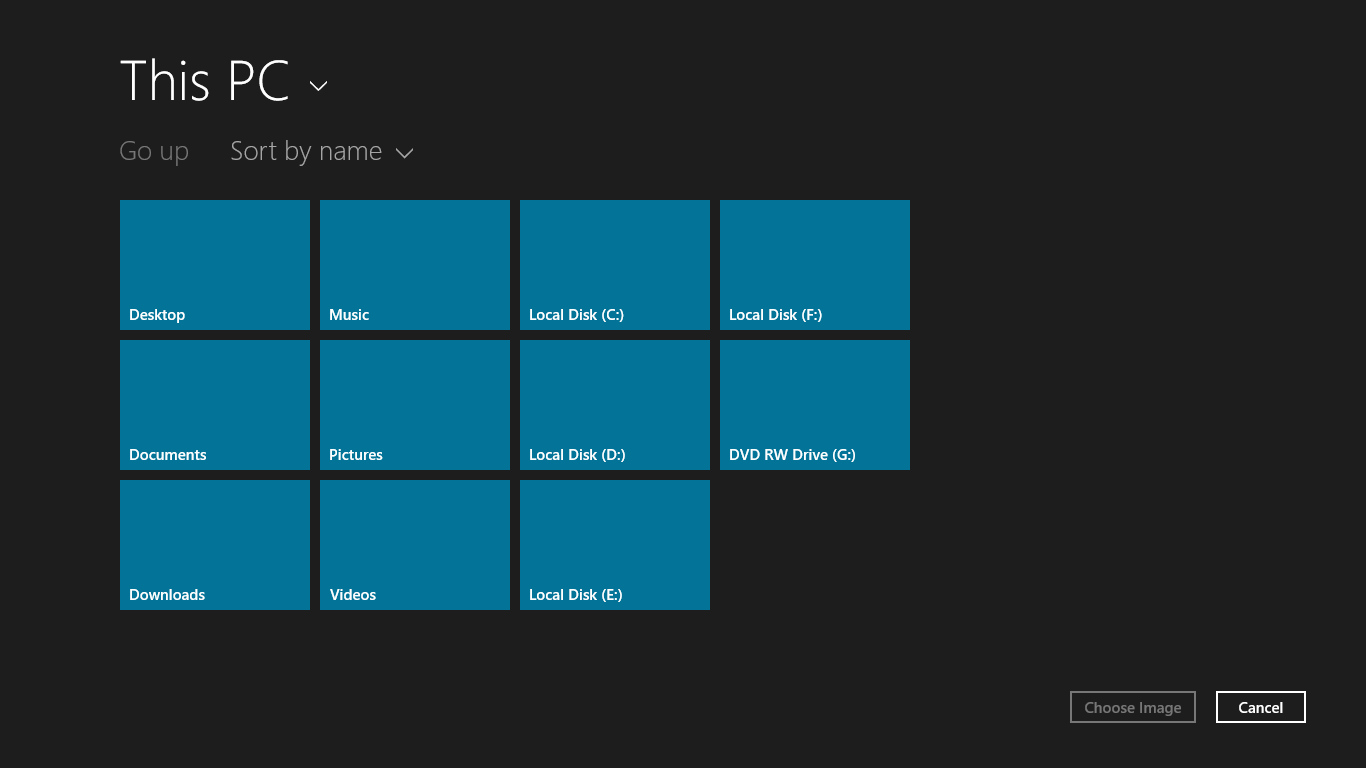
Task: Expand the chevron next to This PC heading
Action: [x=318, y=86]
